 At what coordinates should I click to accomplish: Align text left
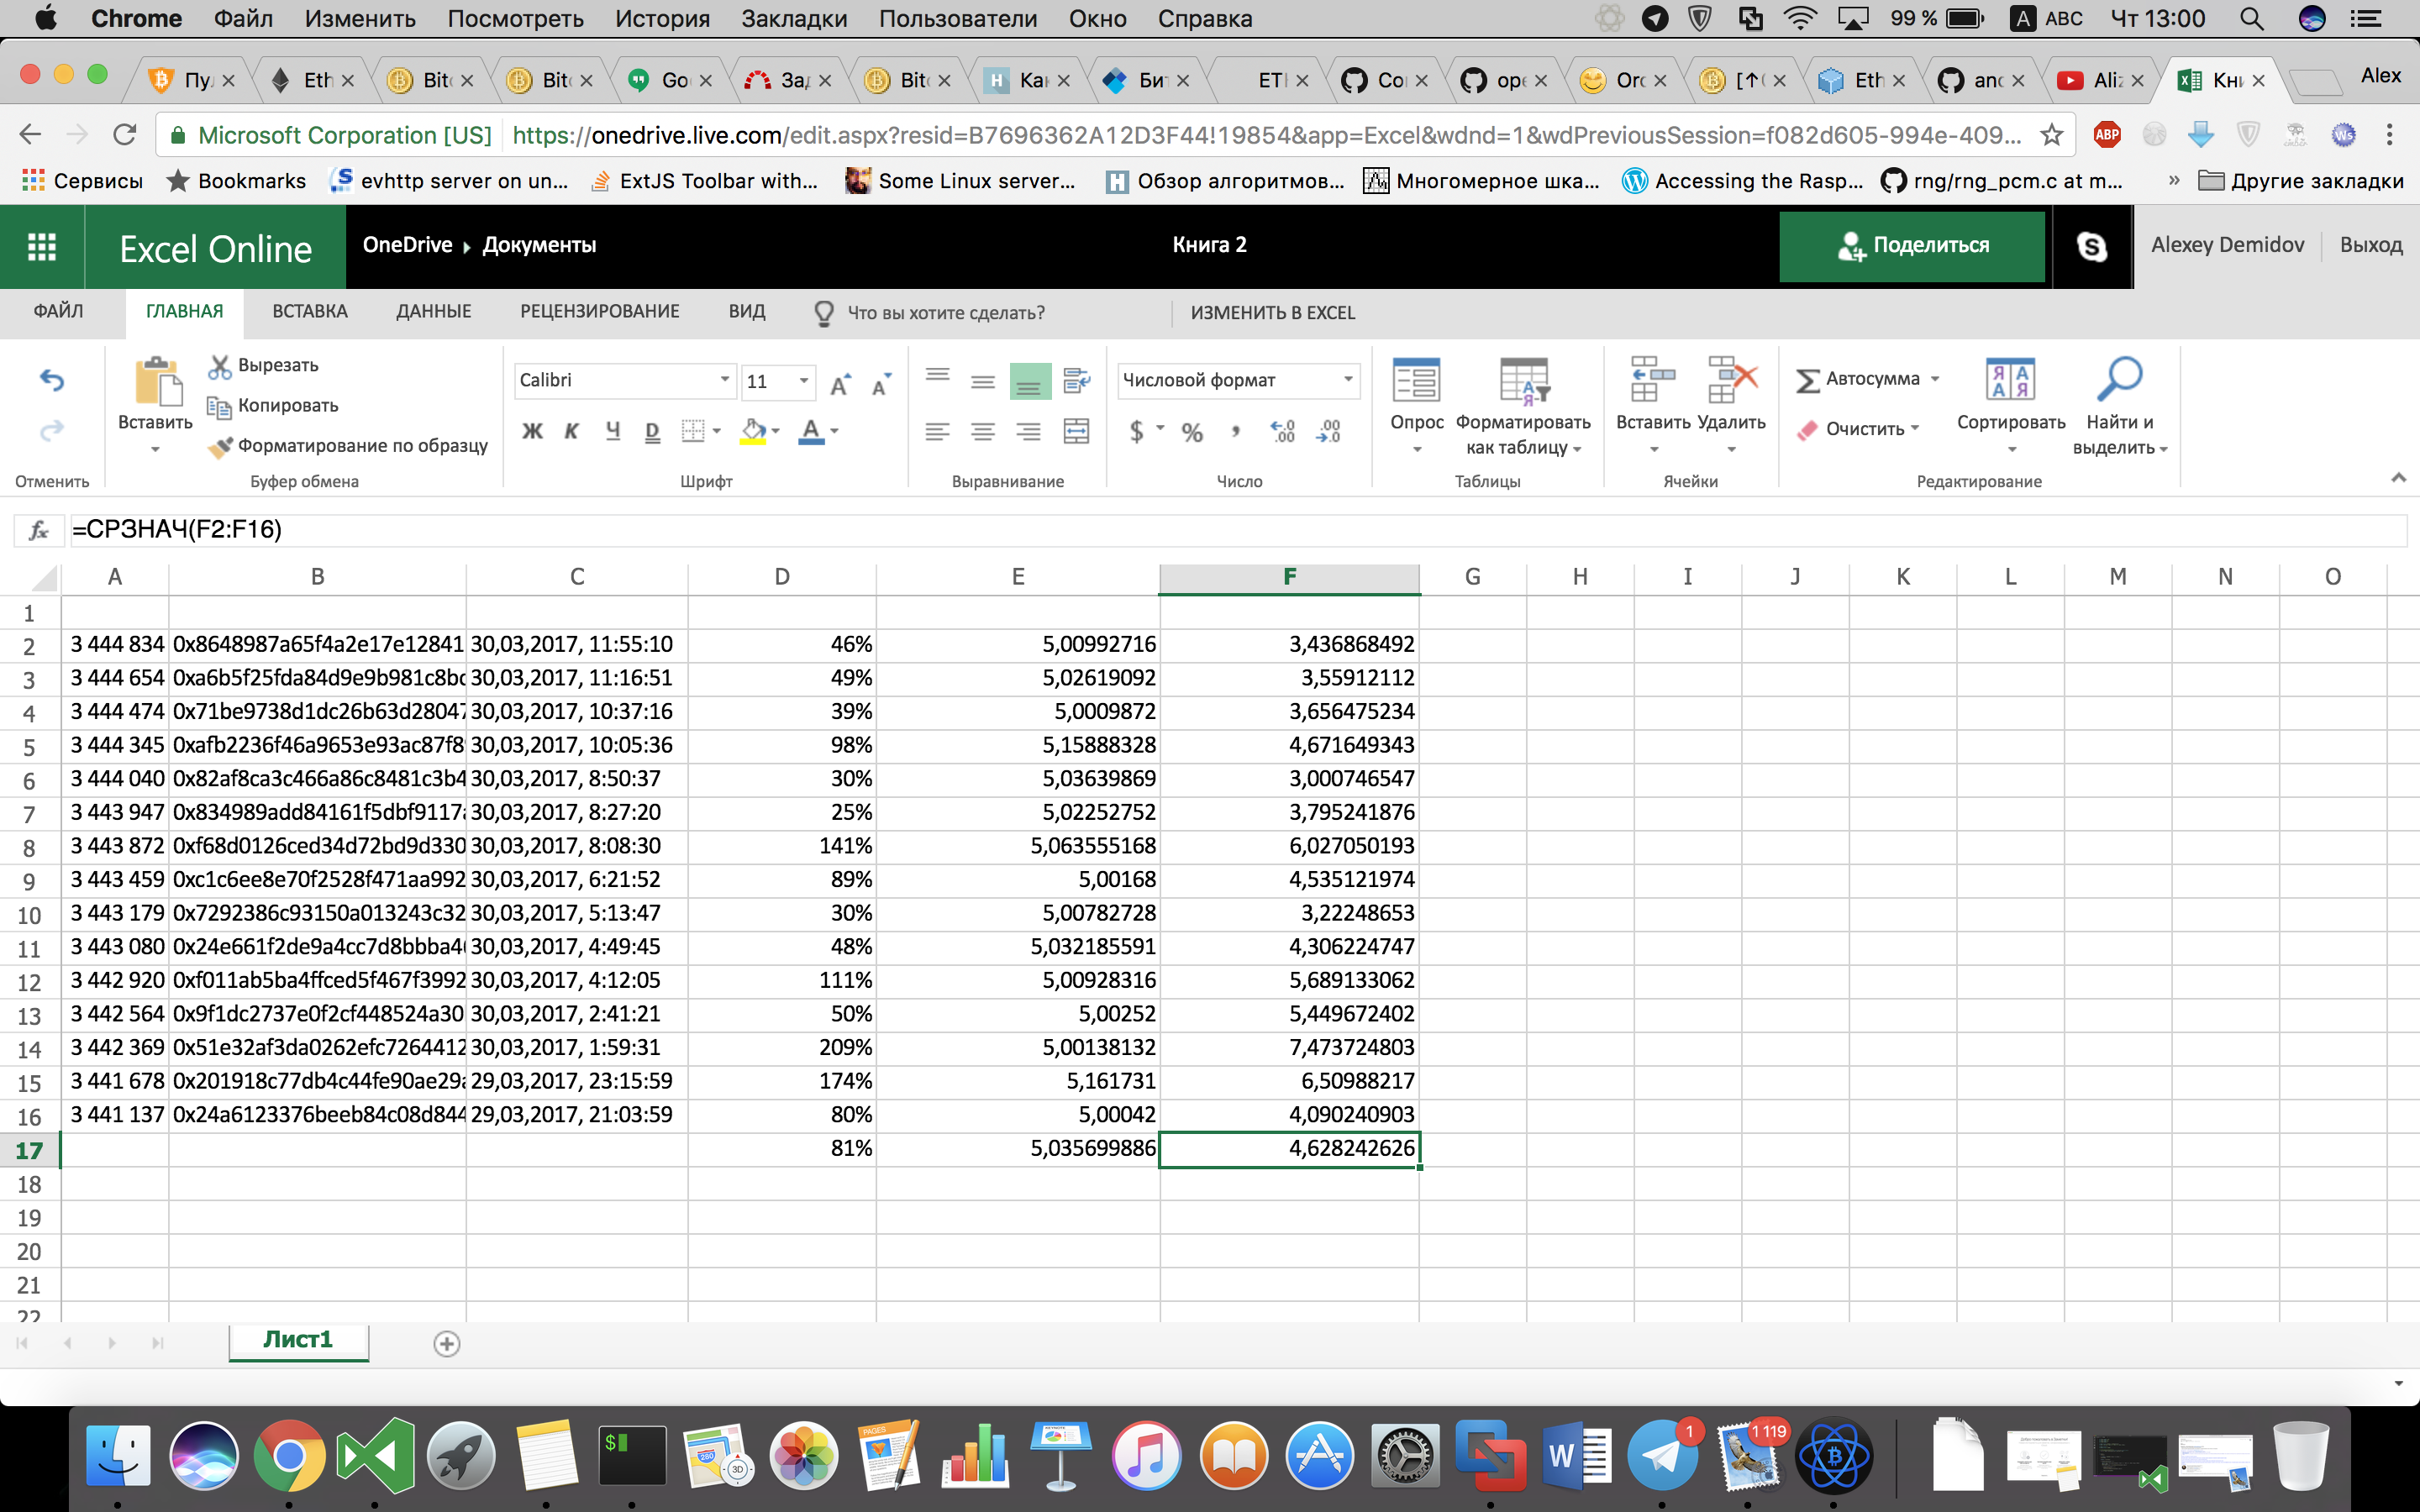pyautogui.click(x=937, y=431)
